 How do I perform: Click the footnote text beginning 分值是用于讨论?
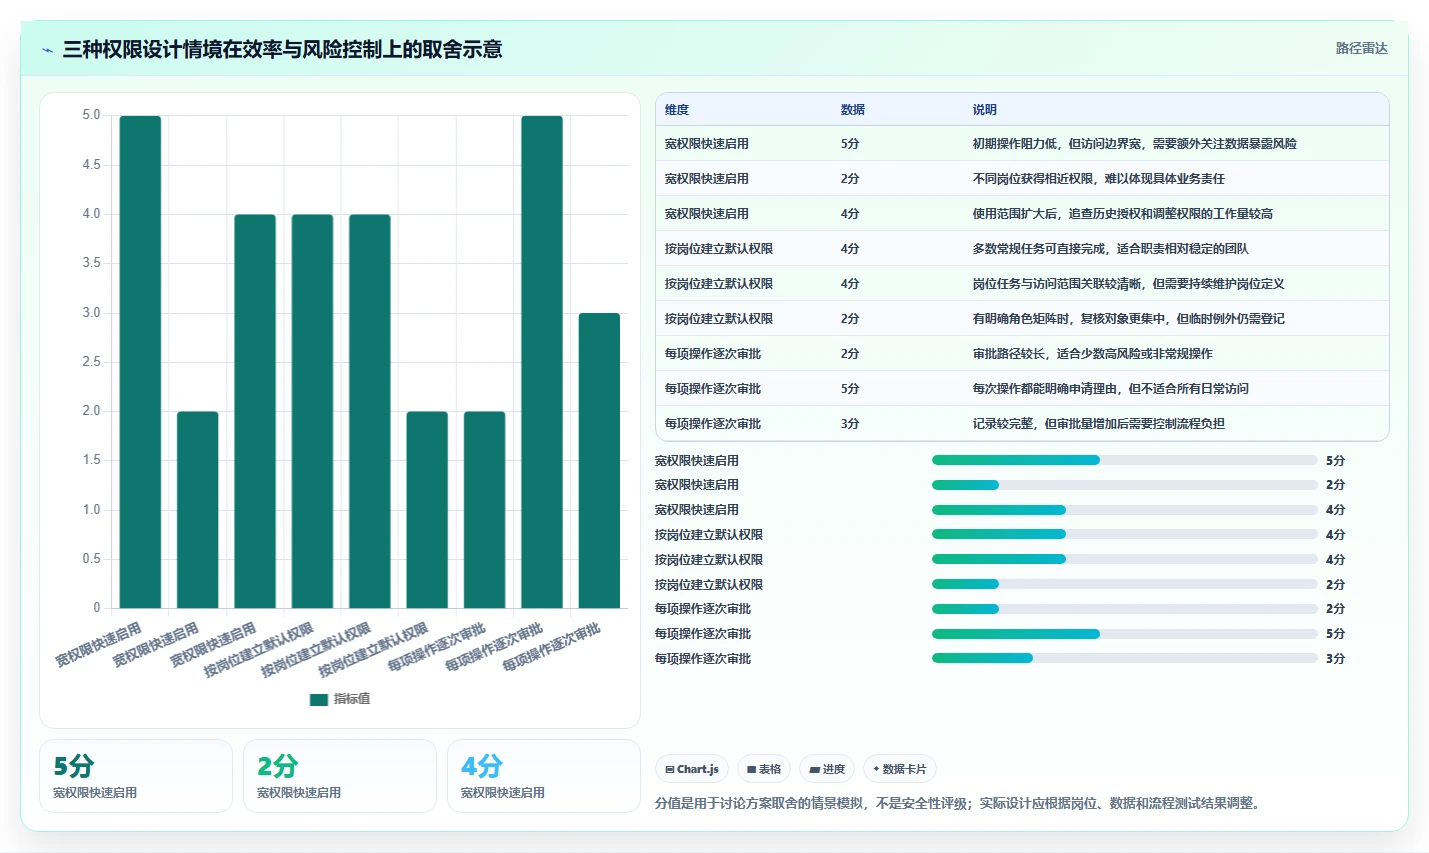click(x=960, y=803)
